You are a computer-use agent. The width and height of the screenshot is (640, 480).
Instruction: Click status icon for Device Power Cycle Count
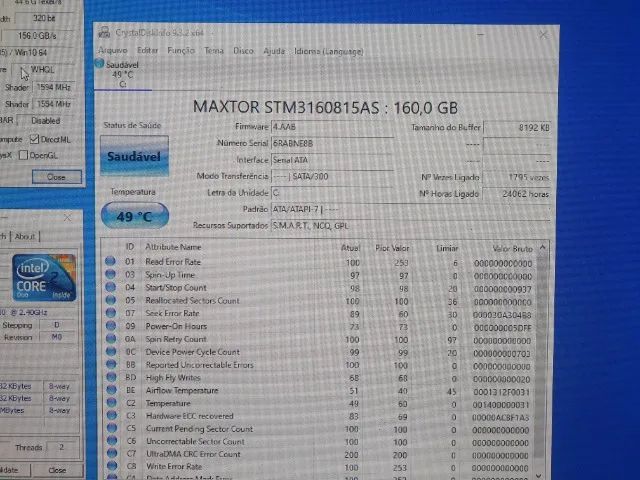point(111,351)
